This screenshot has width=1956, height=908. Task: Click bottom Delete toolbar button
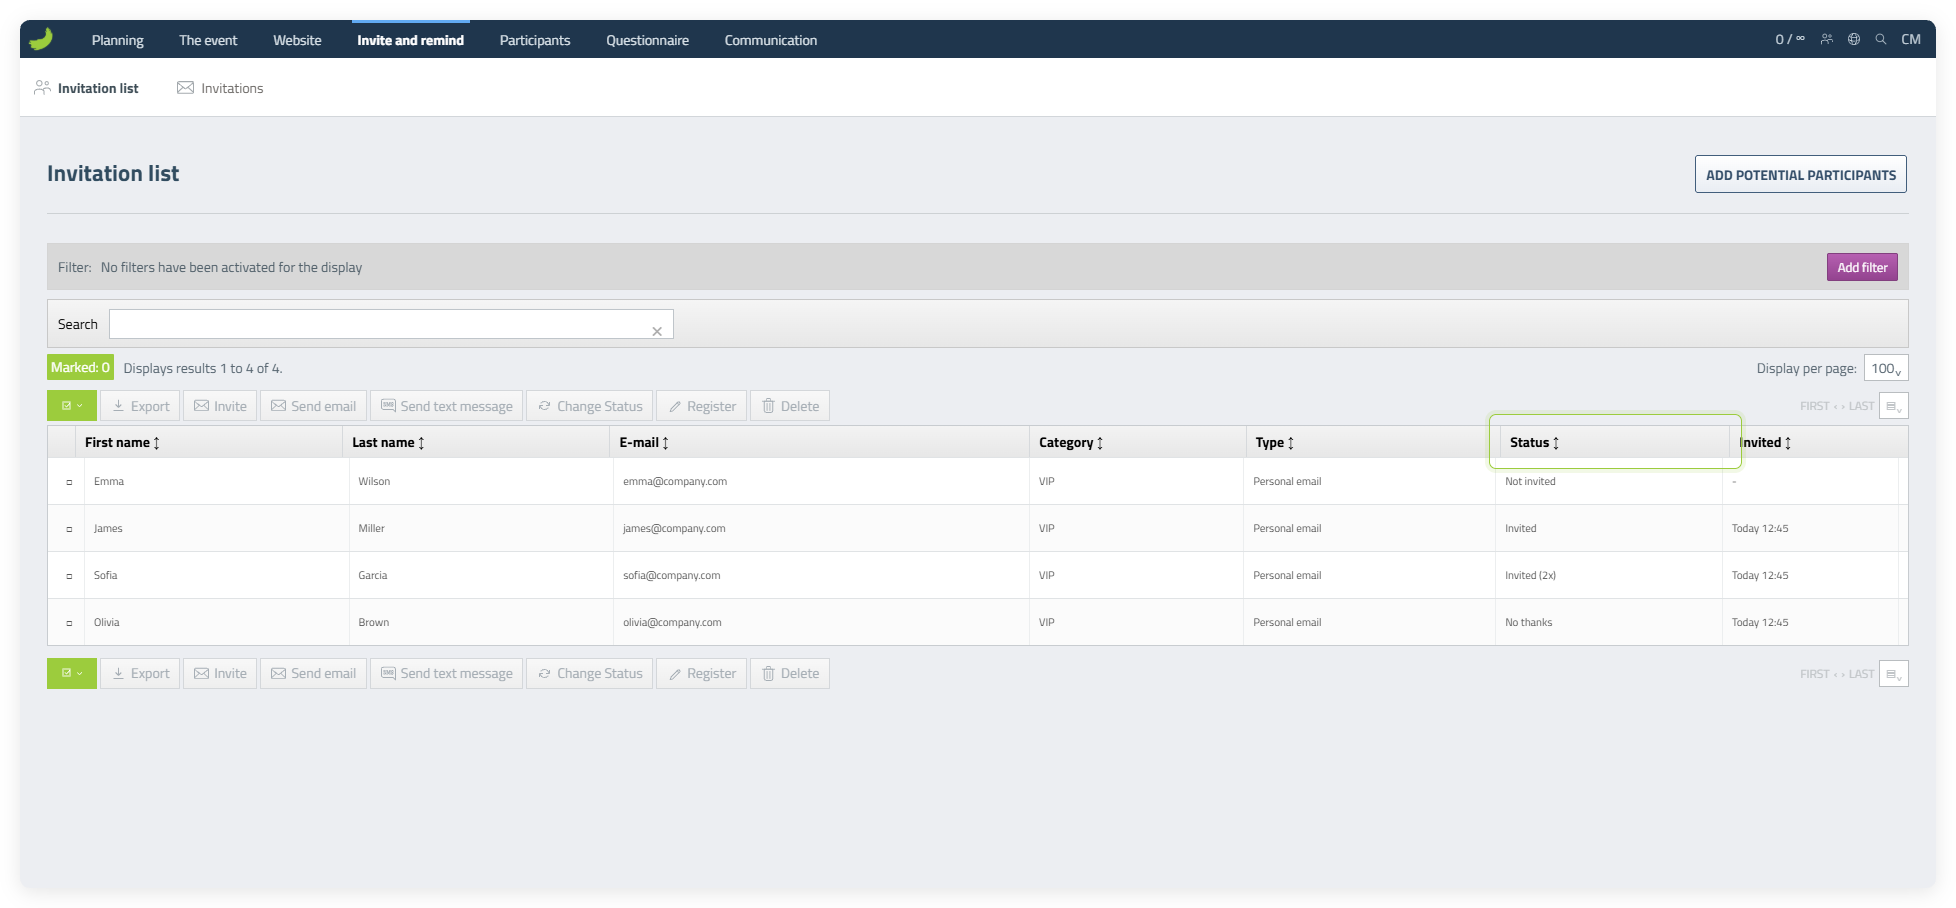click(790, 673)
